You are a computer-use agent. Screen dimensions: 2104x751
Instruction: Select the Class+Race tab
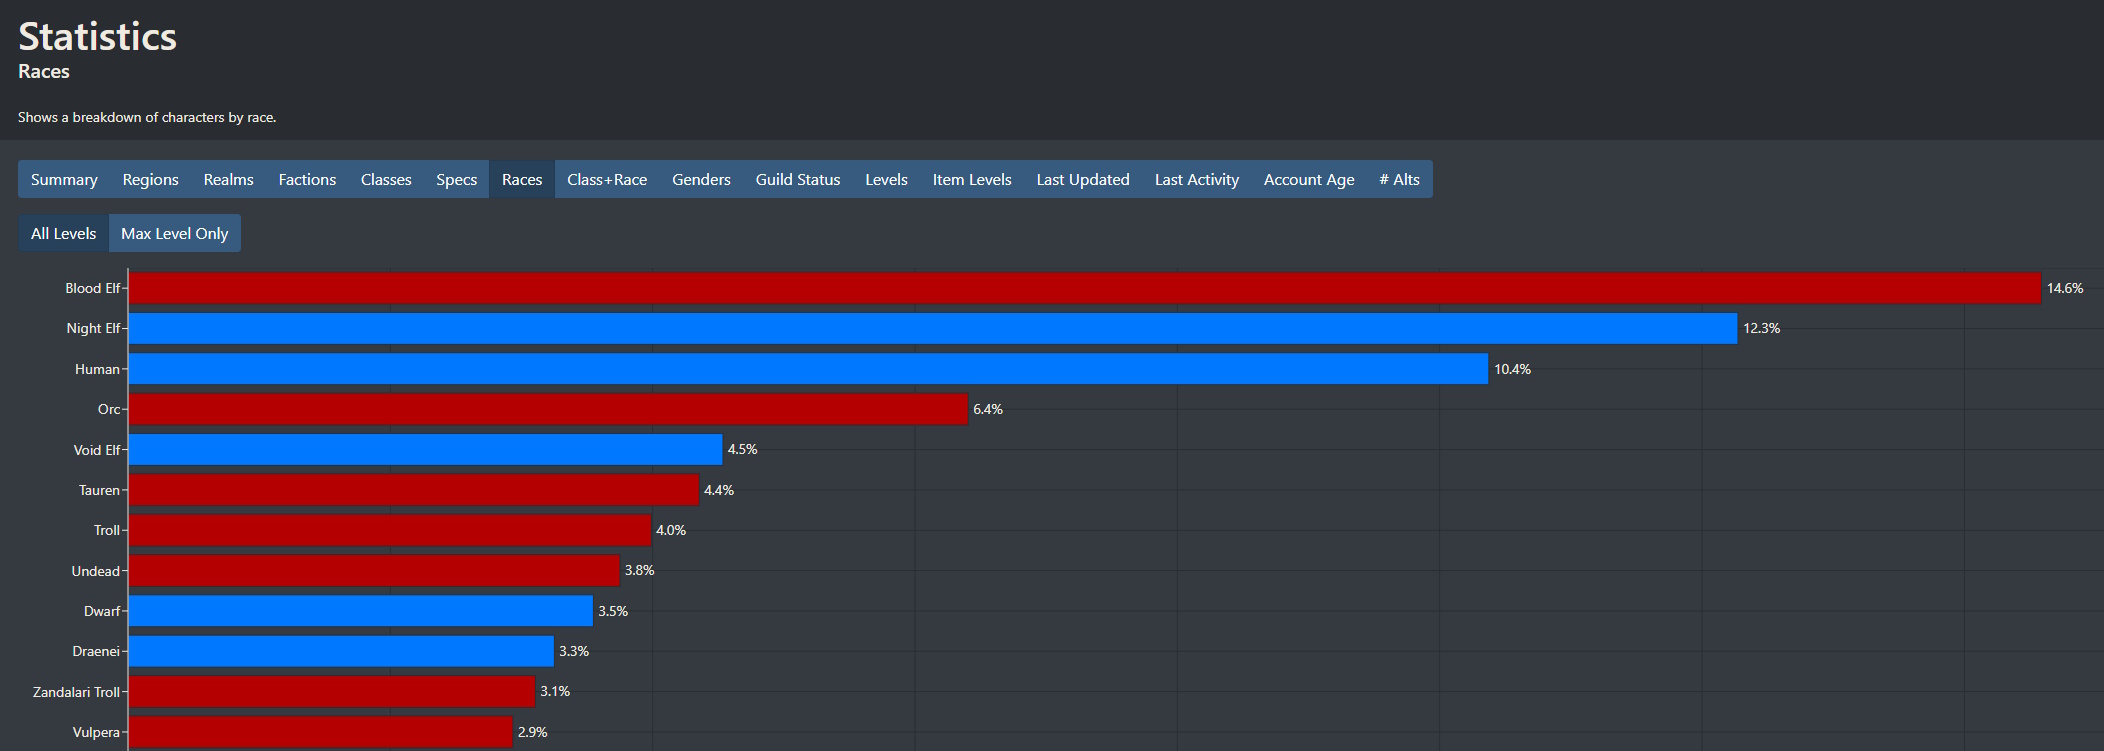click(607, 179)
